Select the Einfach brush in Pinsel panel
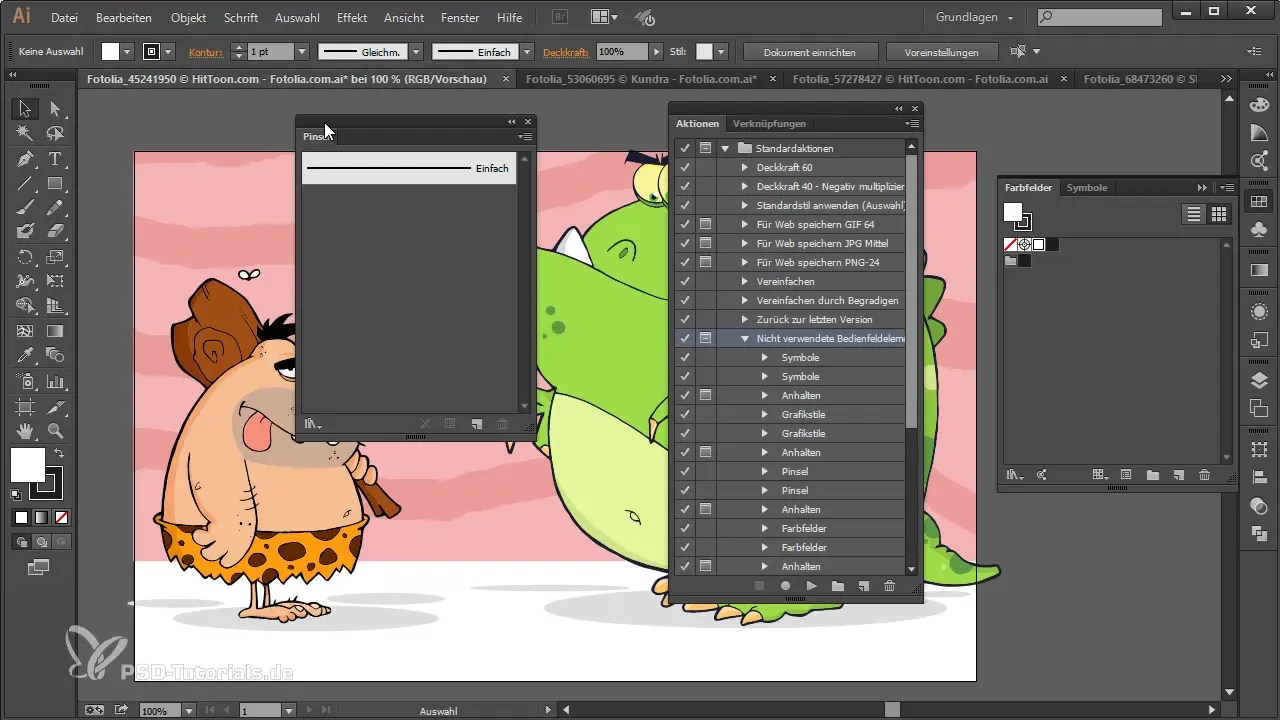Viewport: 1280px width, 720px height. (409, 168)
